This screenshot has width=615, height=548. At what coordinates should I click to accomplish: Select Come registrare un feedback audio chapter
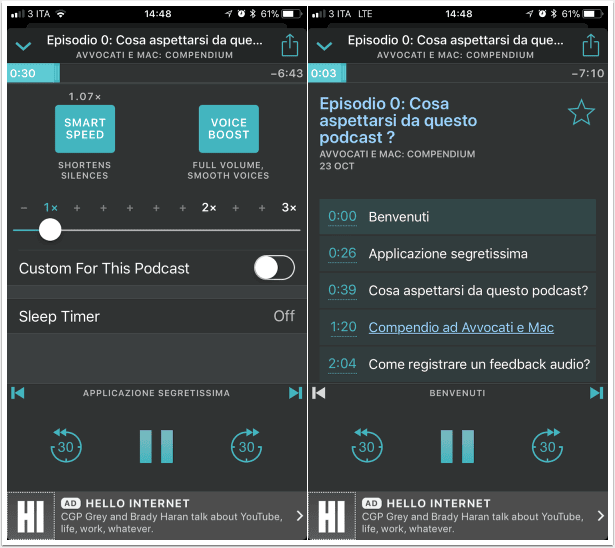457,364
